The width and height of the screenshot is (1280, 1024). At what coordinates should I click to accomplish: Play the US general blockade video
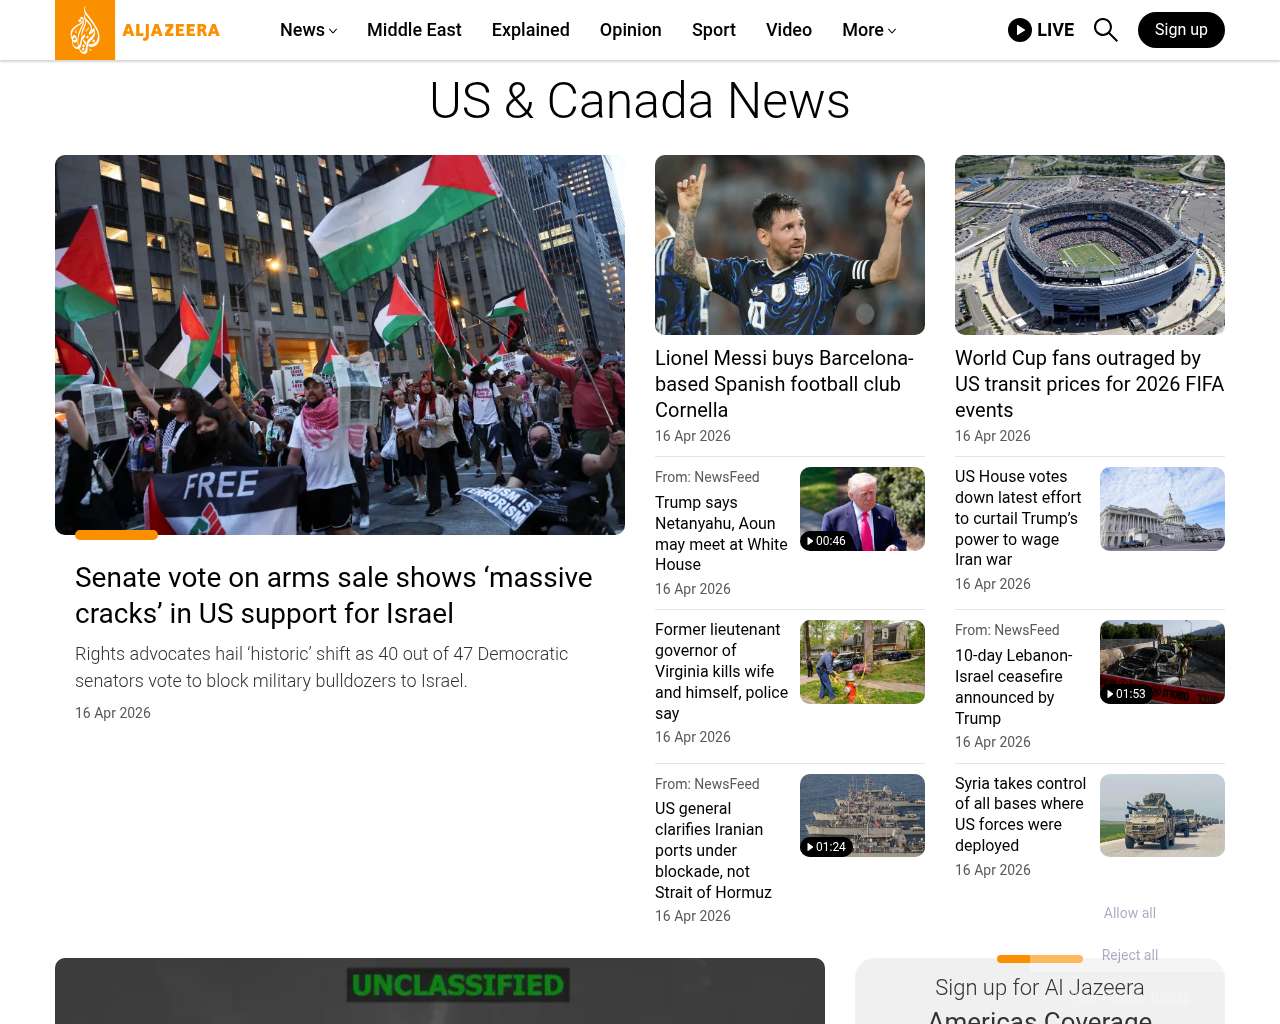coord(861,815)
